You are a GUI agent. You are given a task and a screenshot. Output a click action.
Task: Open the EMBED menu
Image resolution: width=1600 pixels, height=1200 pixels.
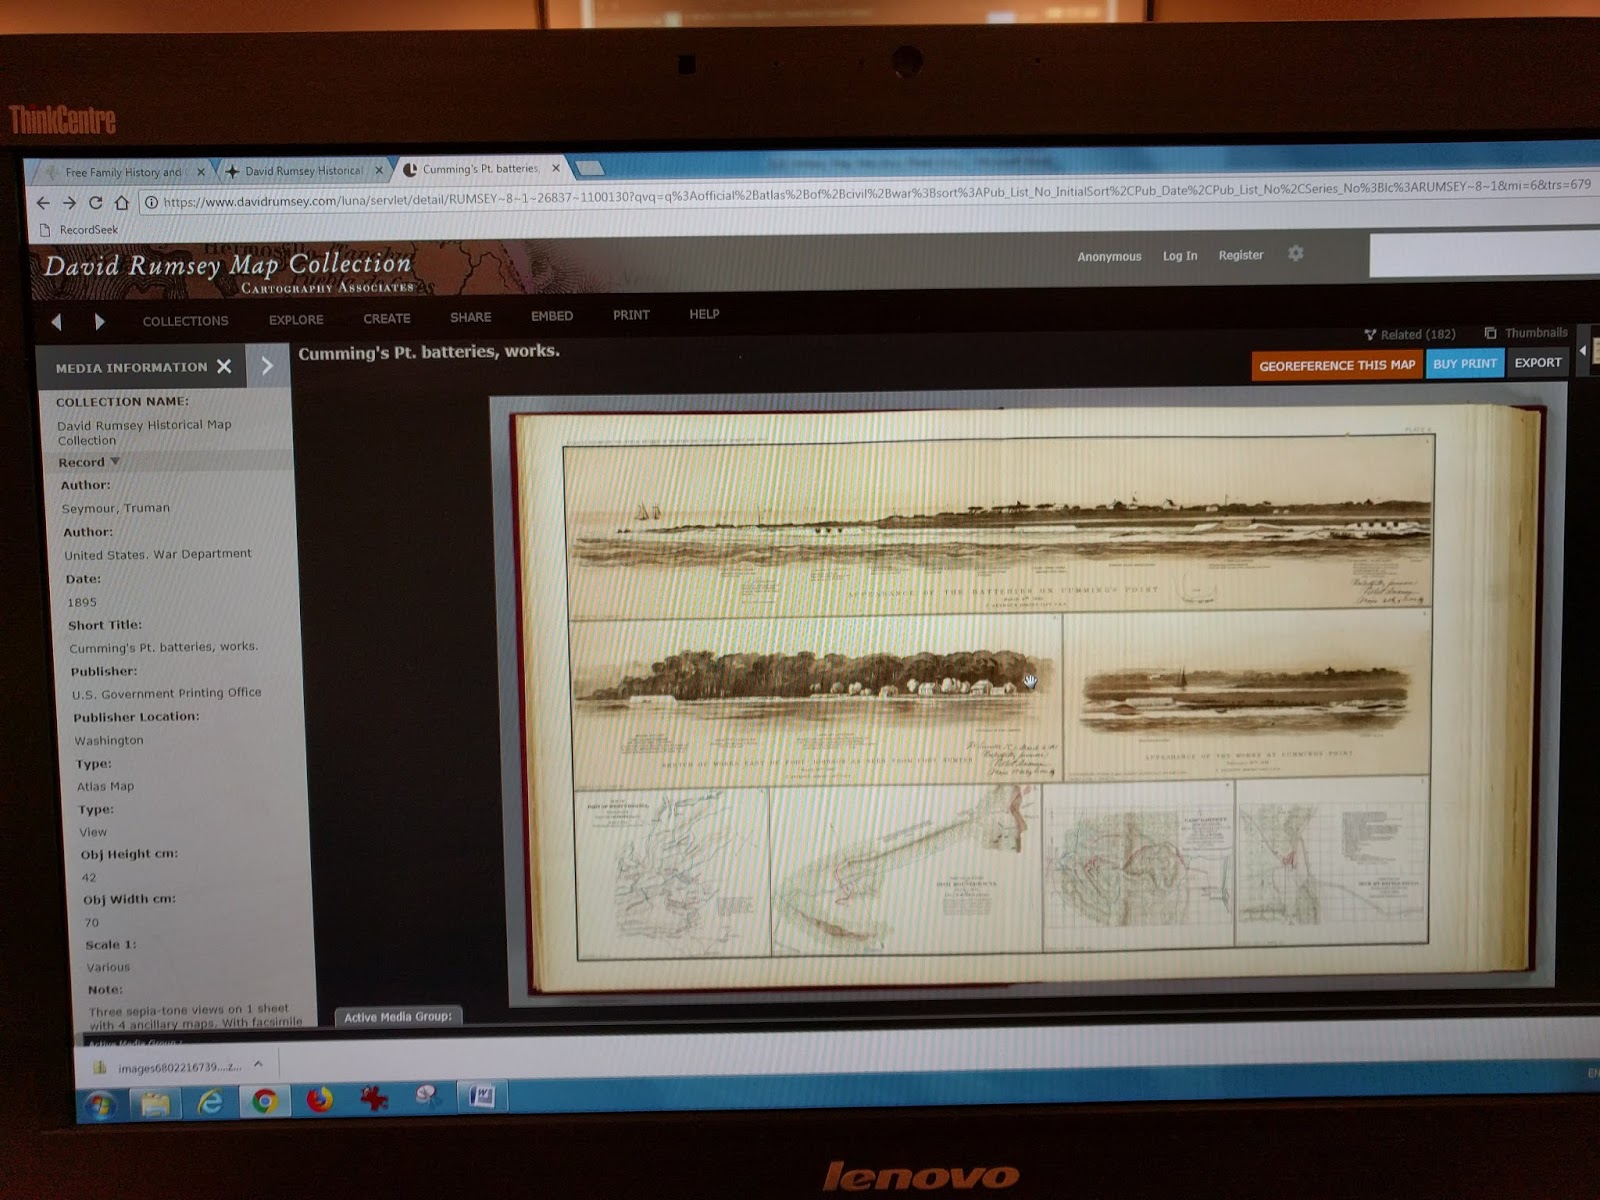coord(552,316)
